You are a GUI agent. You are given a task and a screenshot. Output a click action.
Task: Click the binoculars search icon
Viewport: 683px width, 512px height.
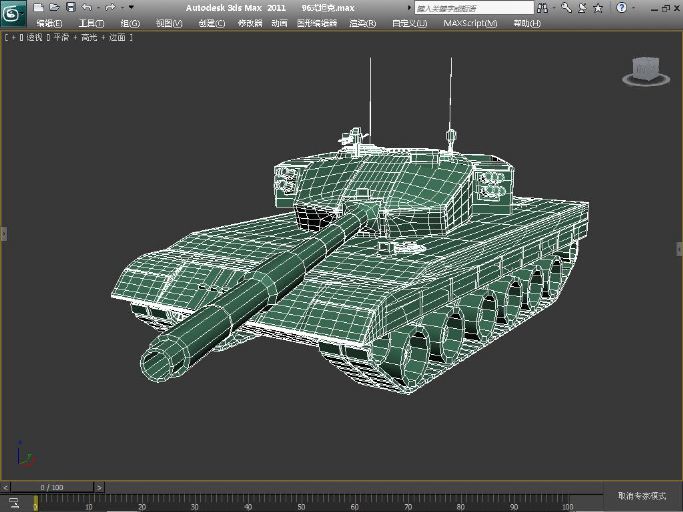click(542, 8)
